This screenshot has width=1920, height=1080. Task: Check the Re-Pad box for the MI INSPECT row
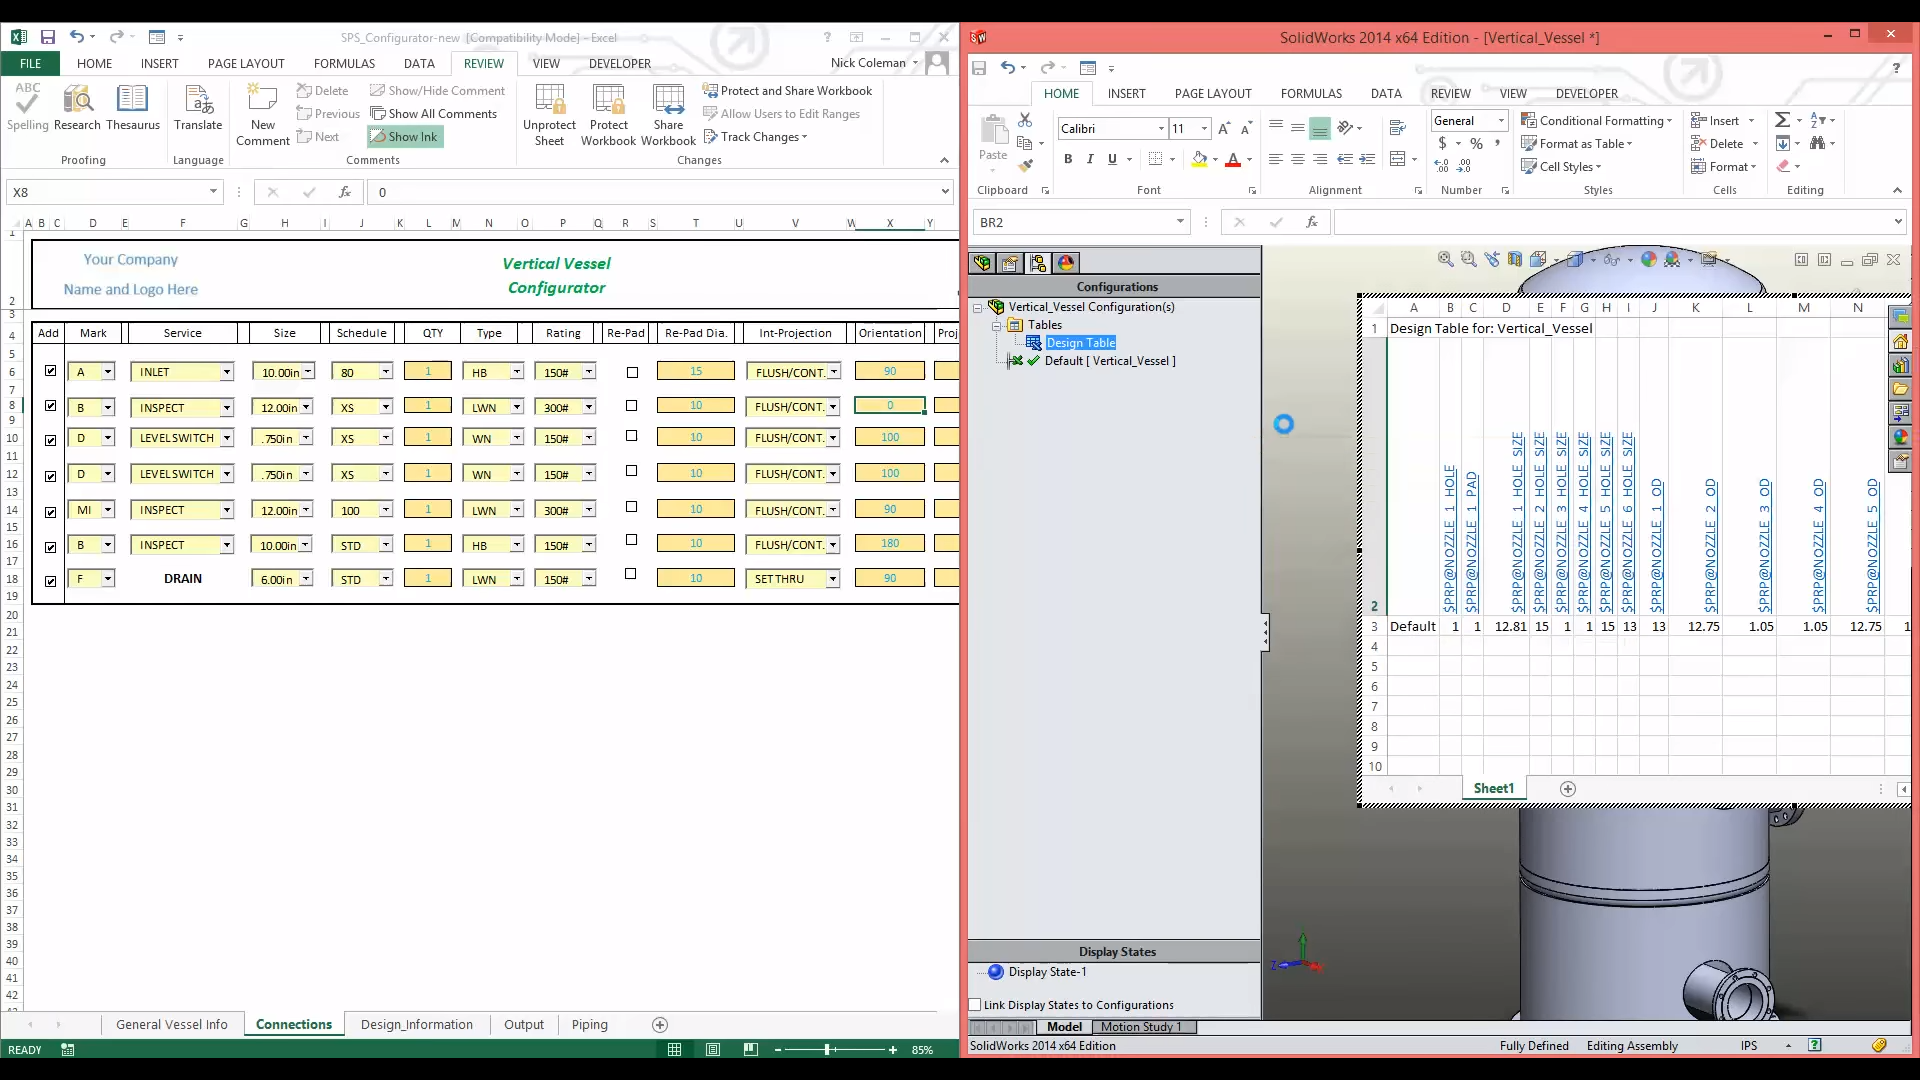(x=631, y=507)
